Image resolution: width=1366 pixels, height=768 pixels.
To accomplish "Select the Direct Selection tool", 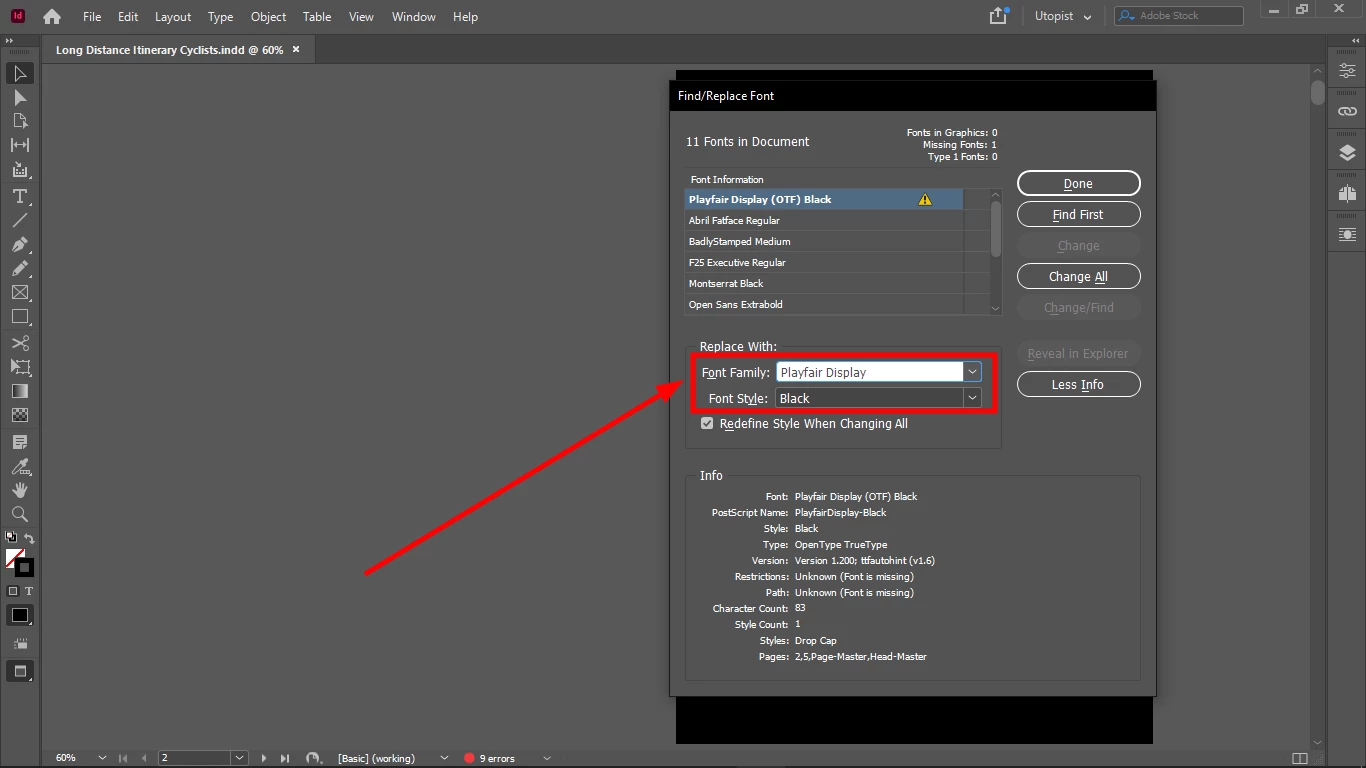I will point(20,98).
